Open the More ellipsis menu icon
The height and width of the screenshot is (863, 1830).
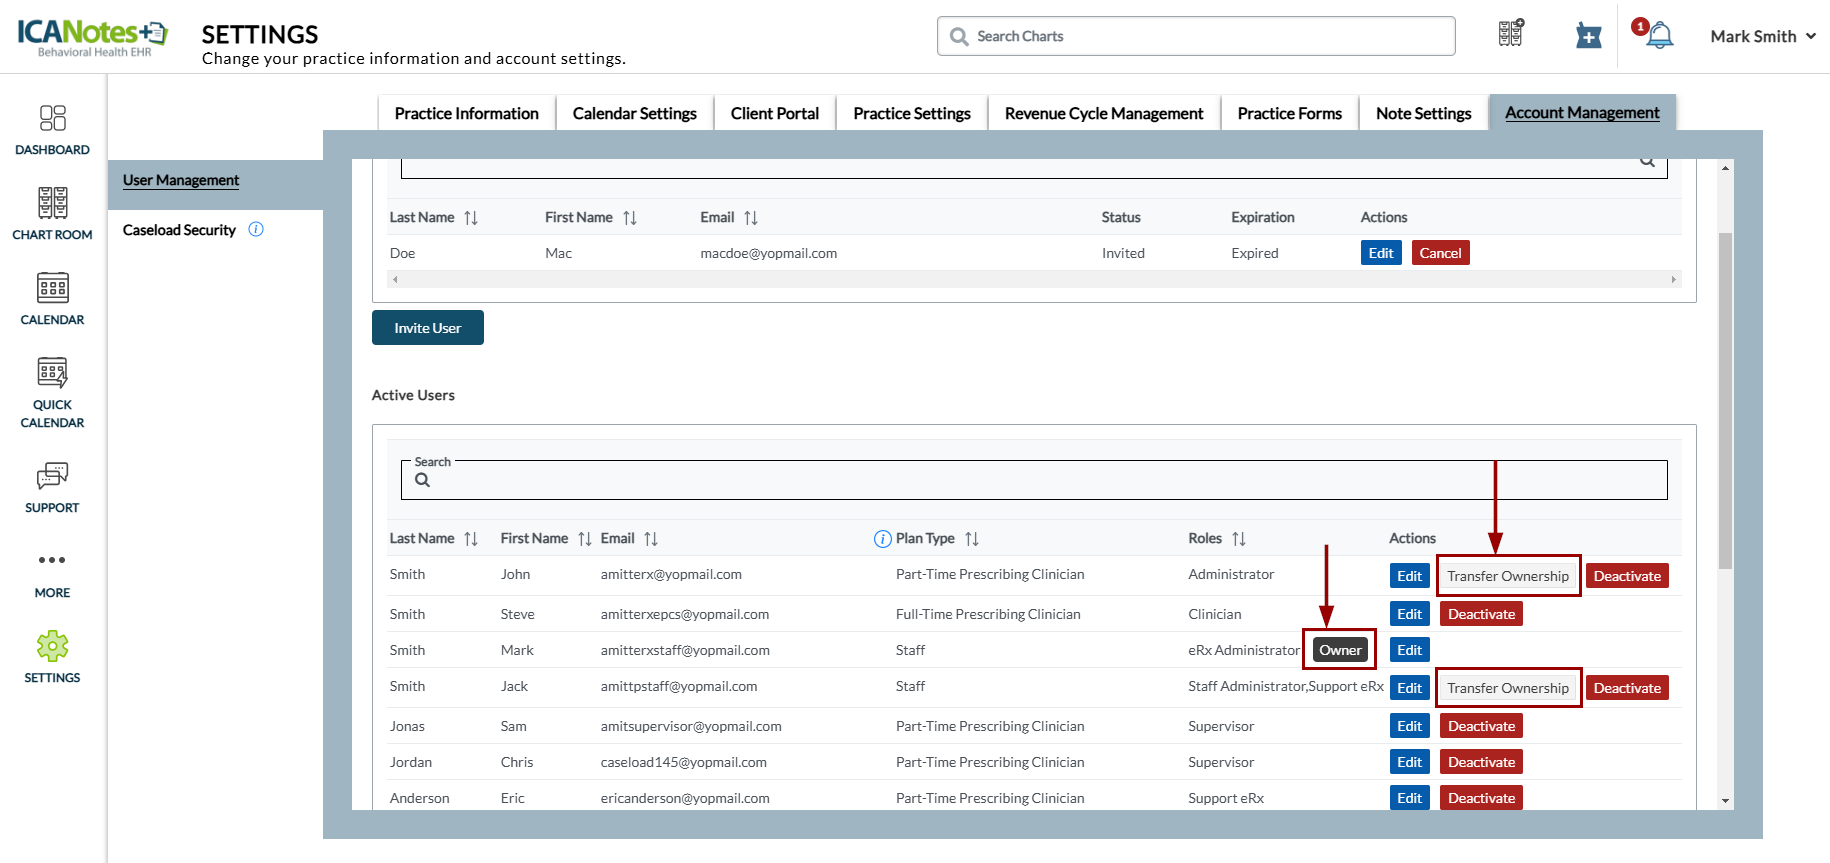click(52, 560)
